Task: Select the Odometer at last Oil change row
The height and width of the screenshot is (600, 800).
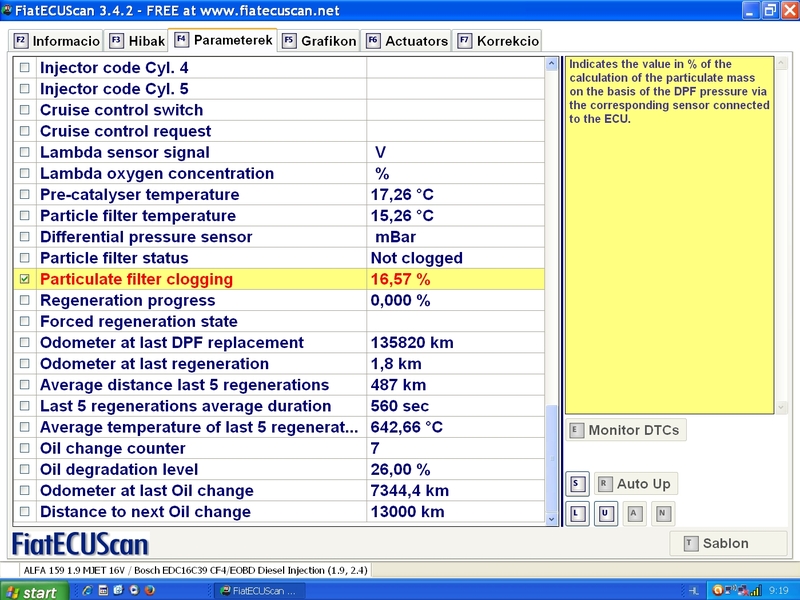Action: pos(279,490)
